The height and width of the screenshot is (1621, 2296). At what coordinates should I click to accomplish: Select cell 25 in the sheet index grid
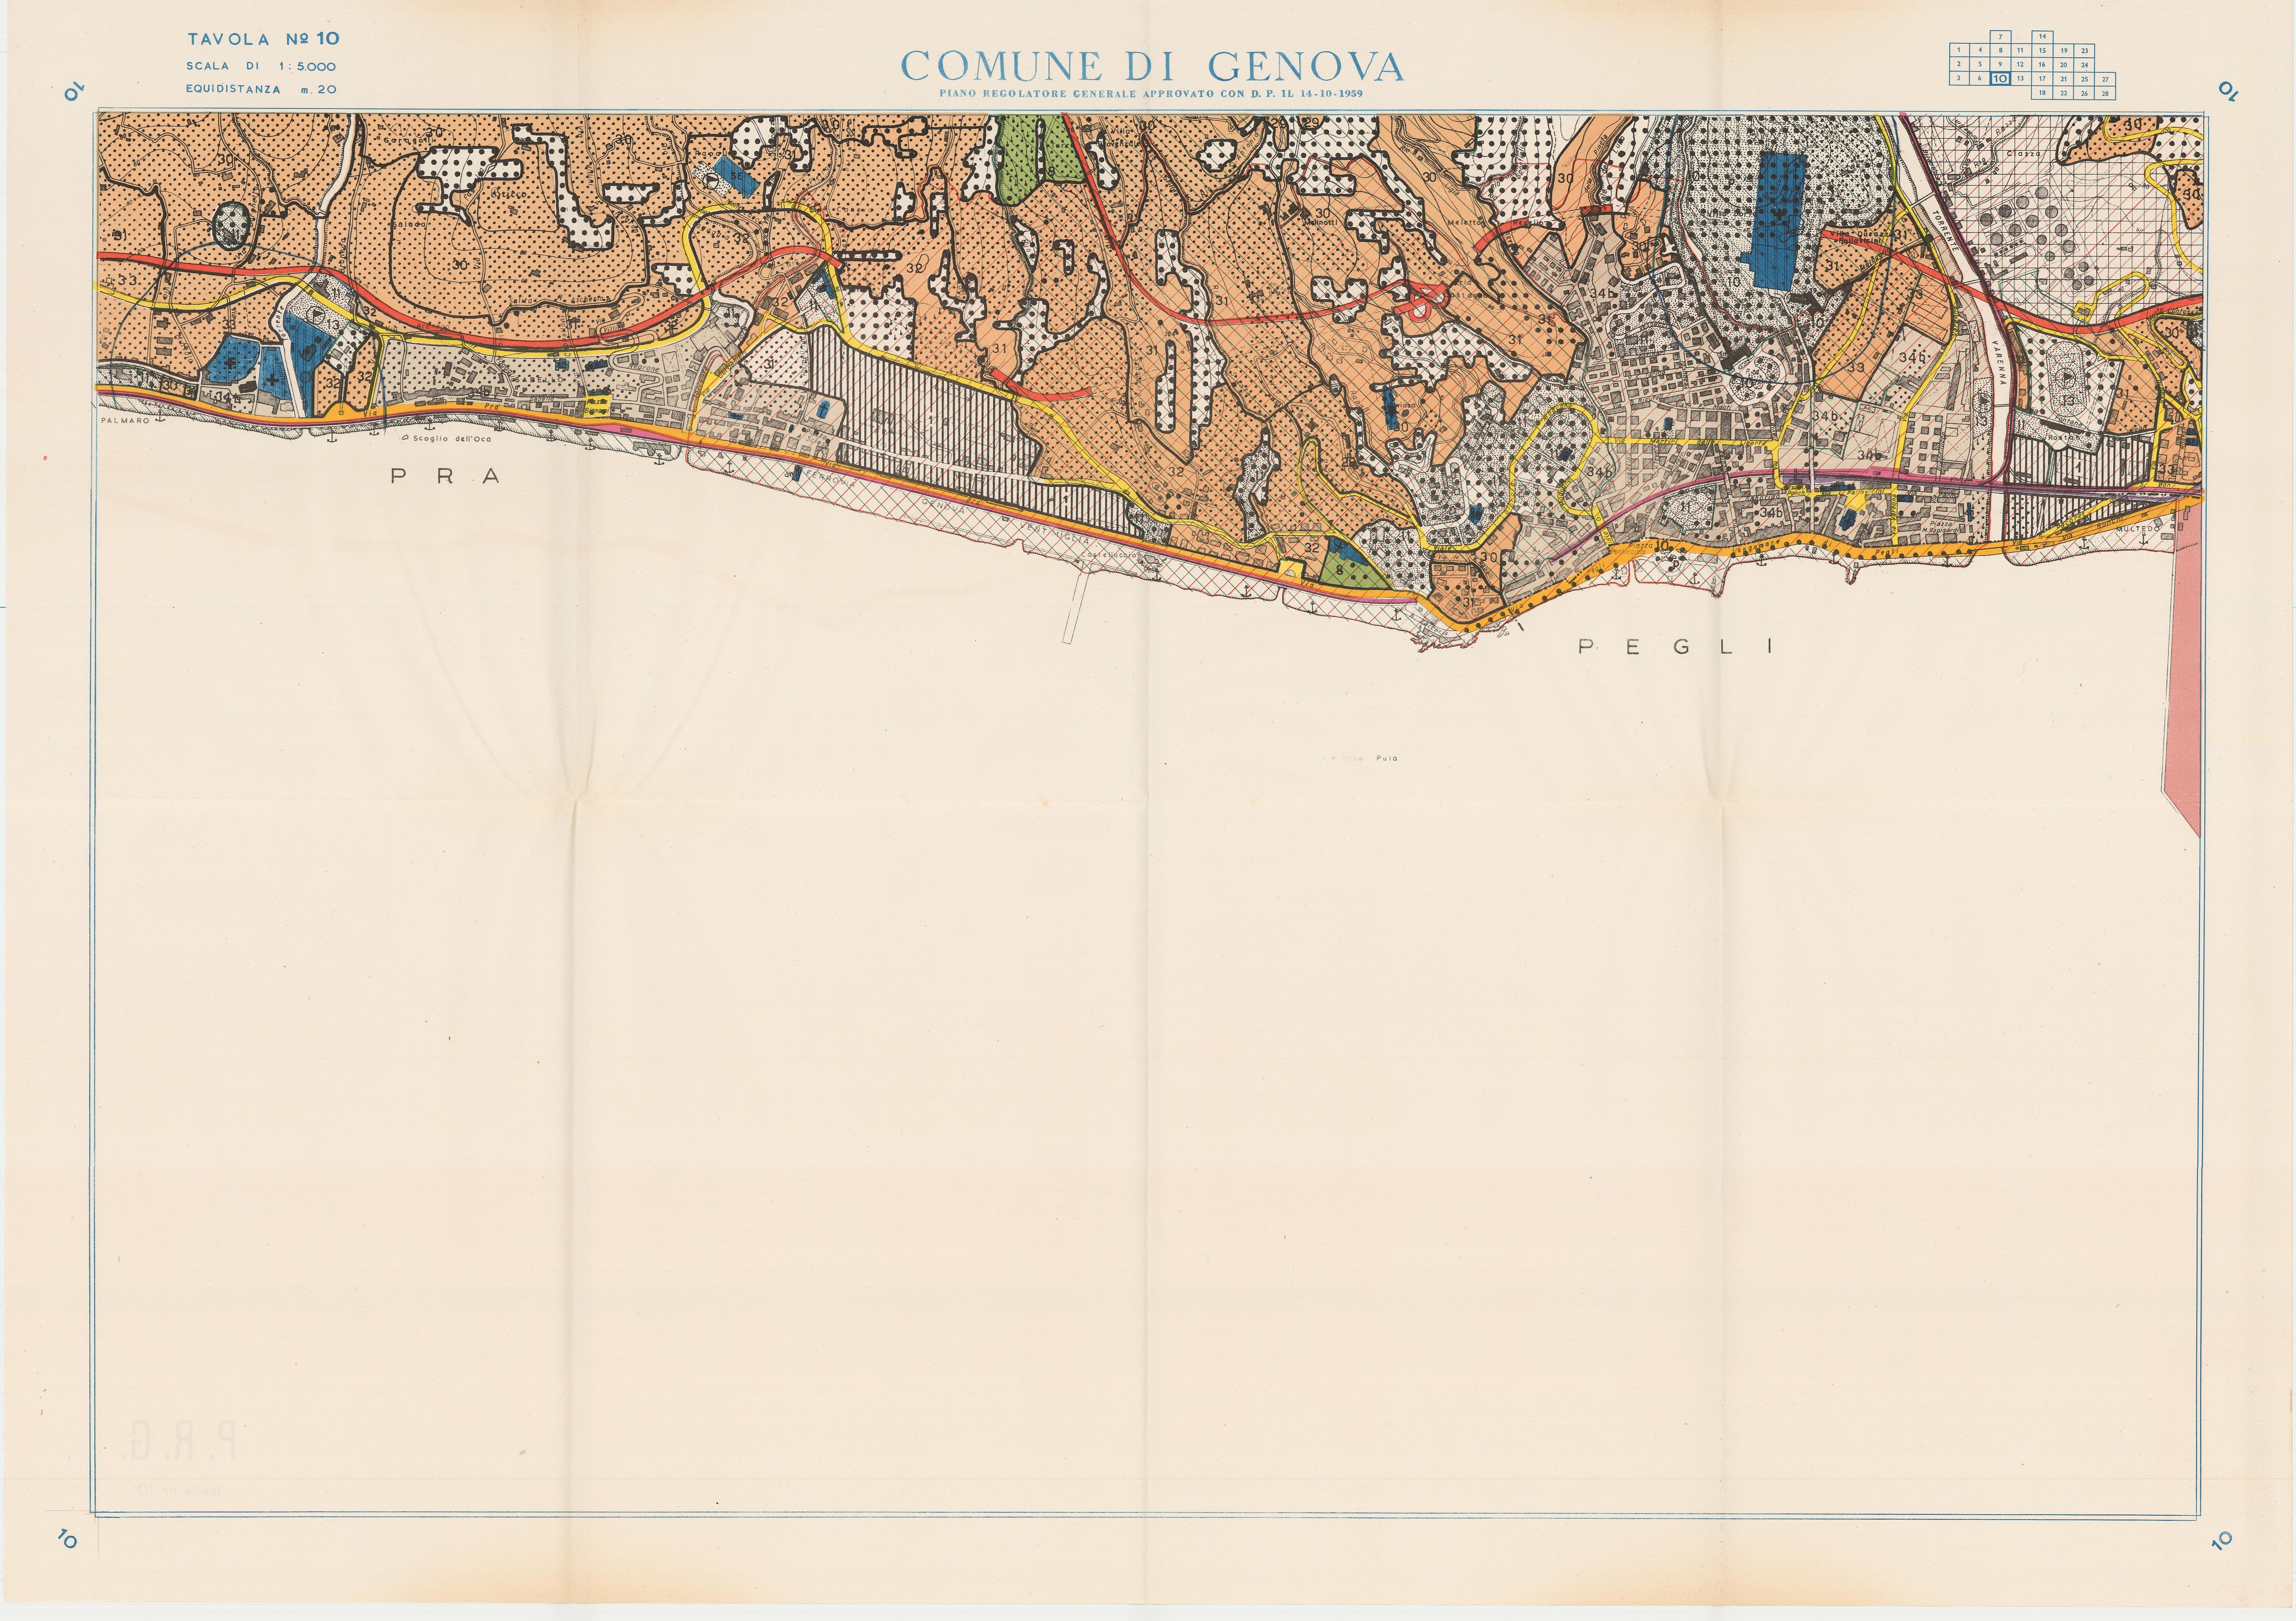(2084, 79)
